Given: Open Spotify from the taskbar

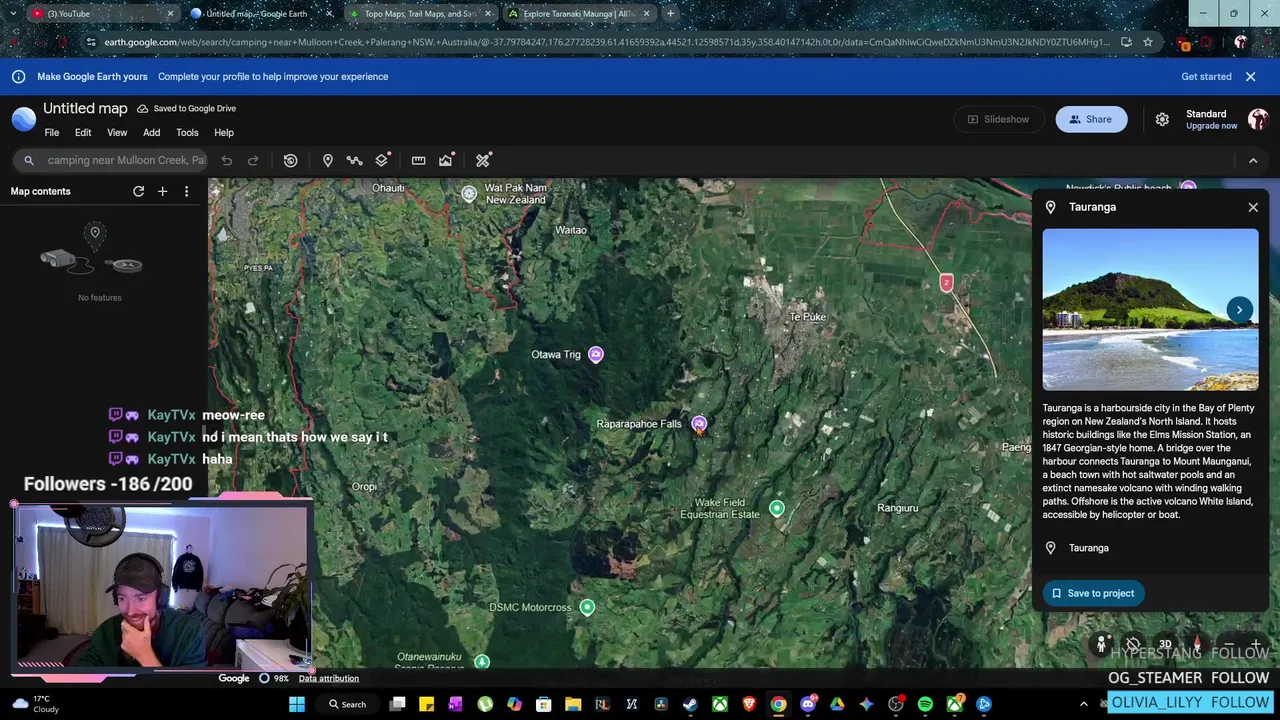Looking at the screenshot, I should pyautogui.click(x=925, y=704).
